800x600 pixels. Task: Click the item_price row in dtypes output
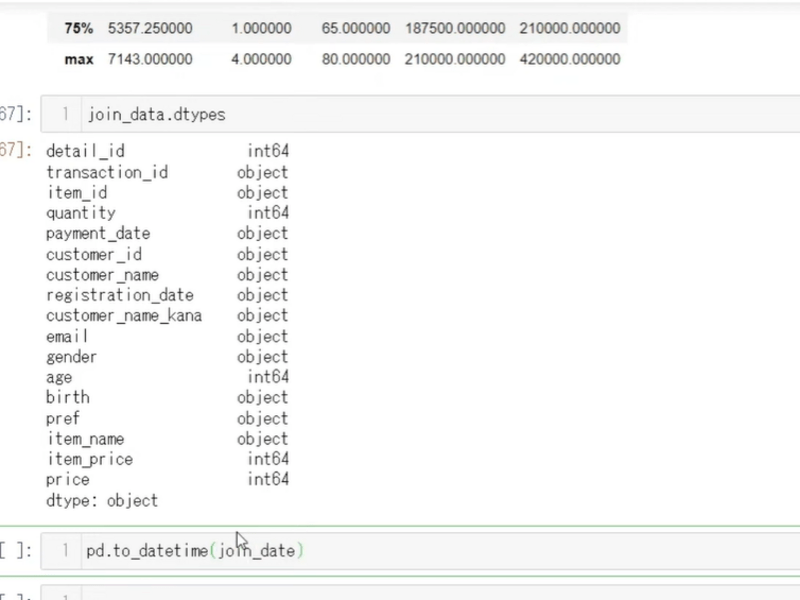coord(89,459)
